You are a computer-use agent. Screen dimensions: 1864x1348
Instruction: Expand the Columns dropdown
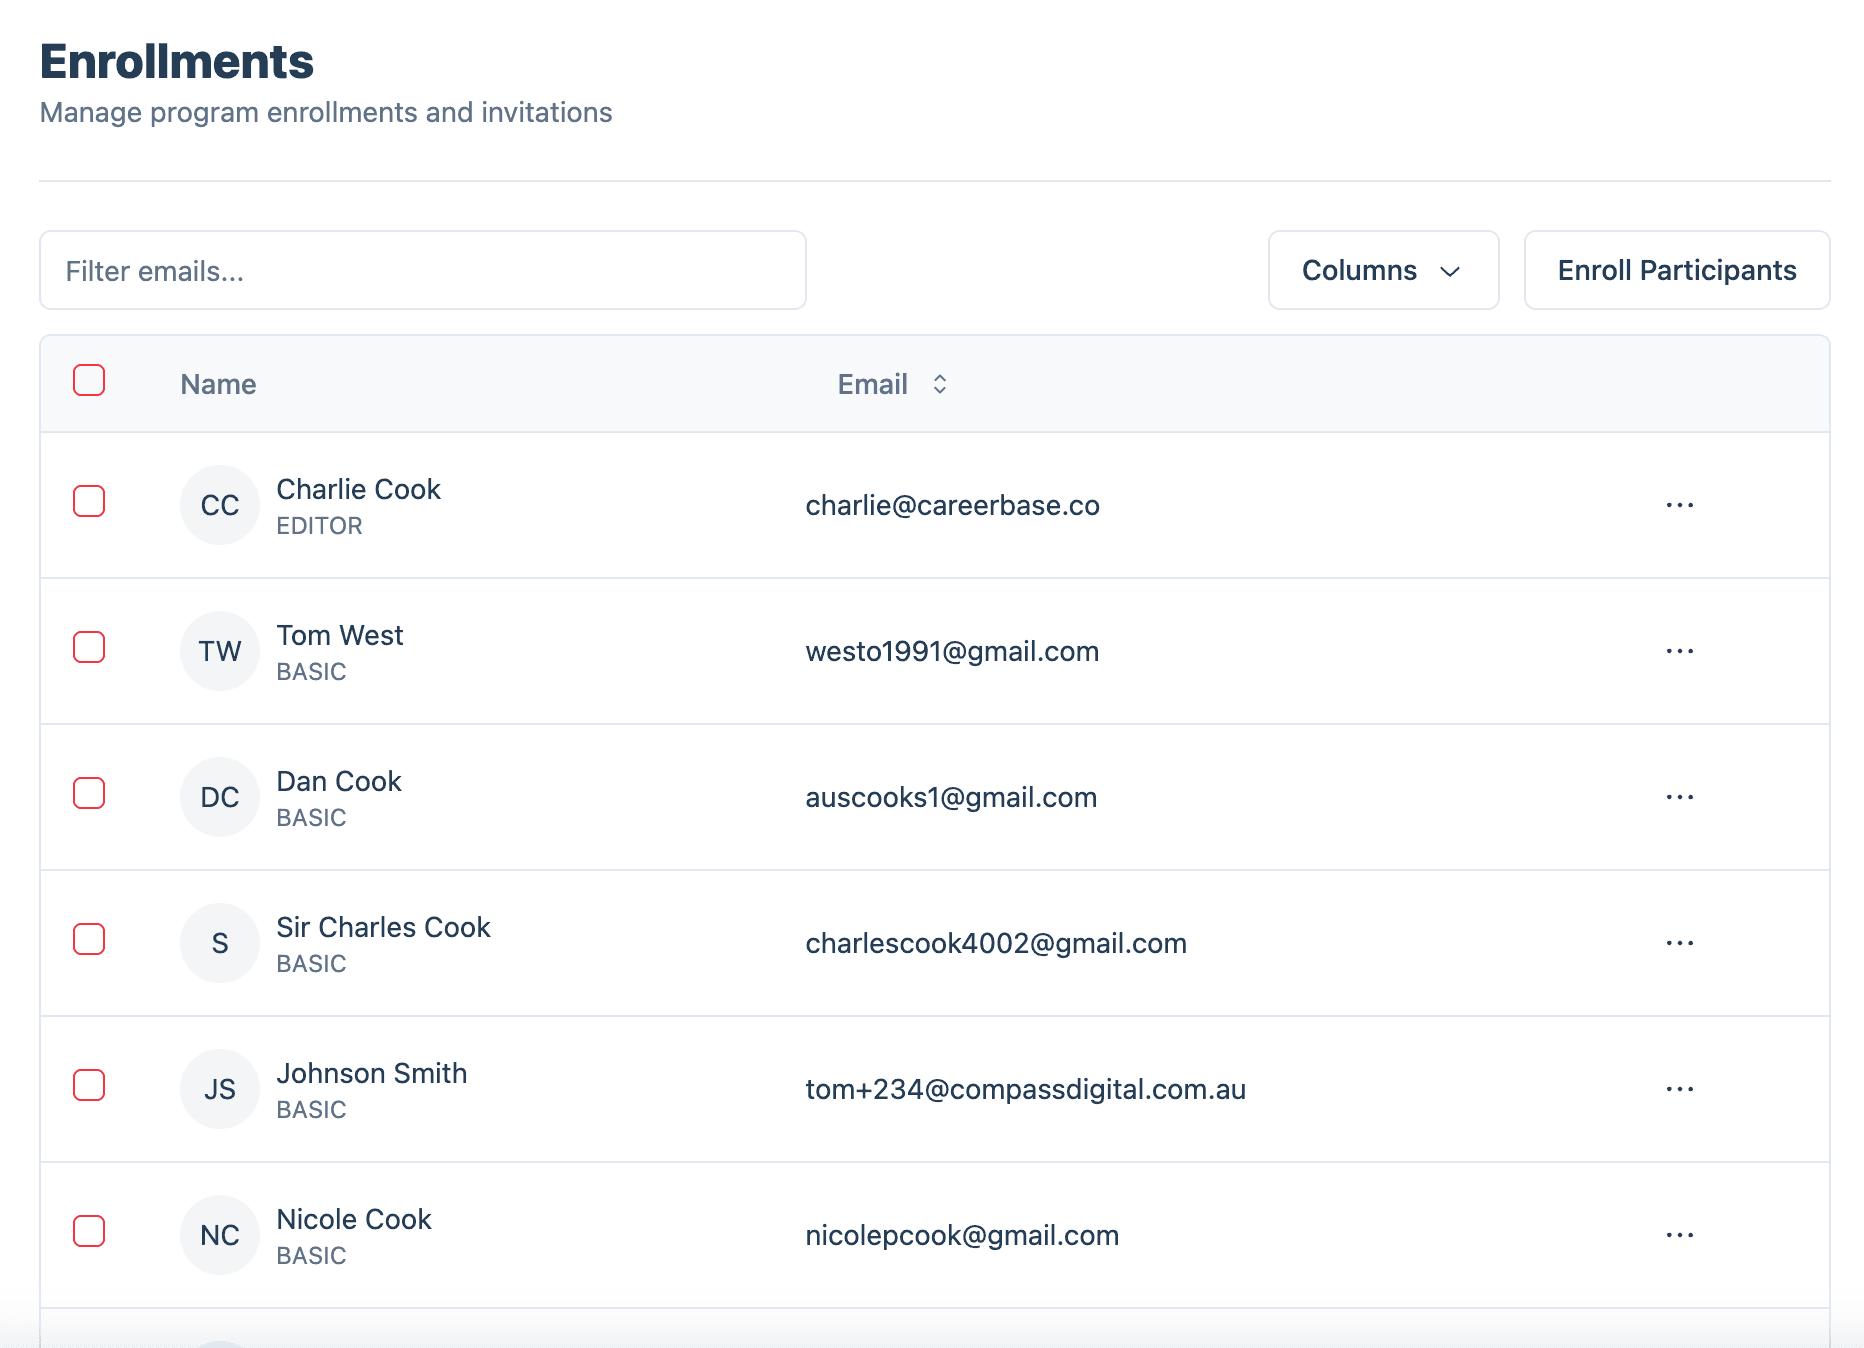[x=1382, y=270]
